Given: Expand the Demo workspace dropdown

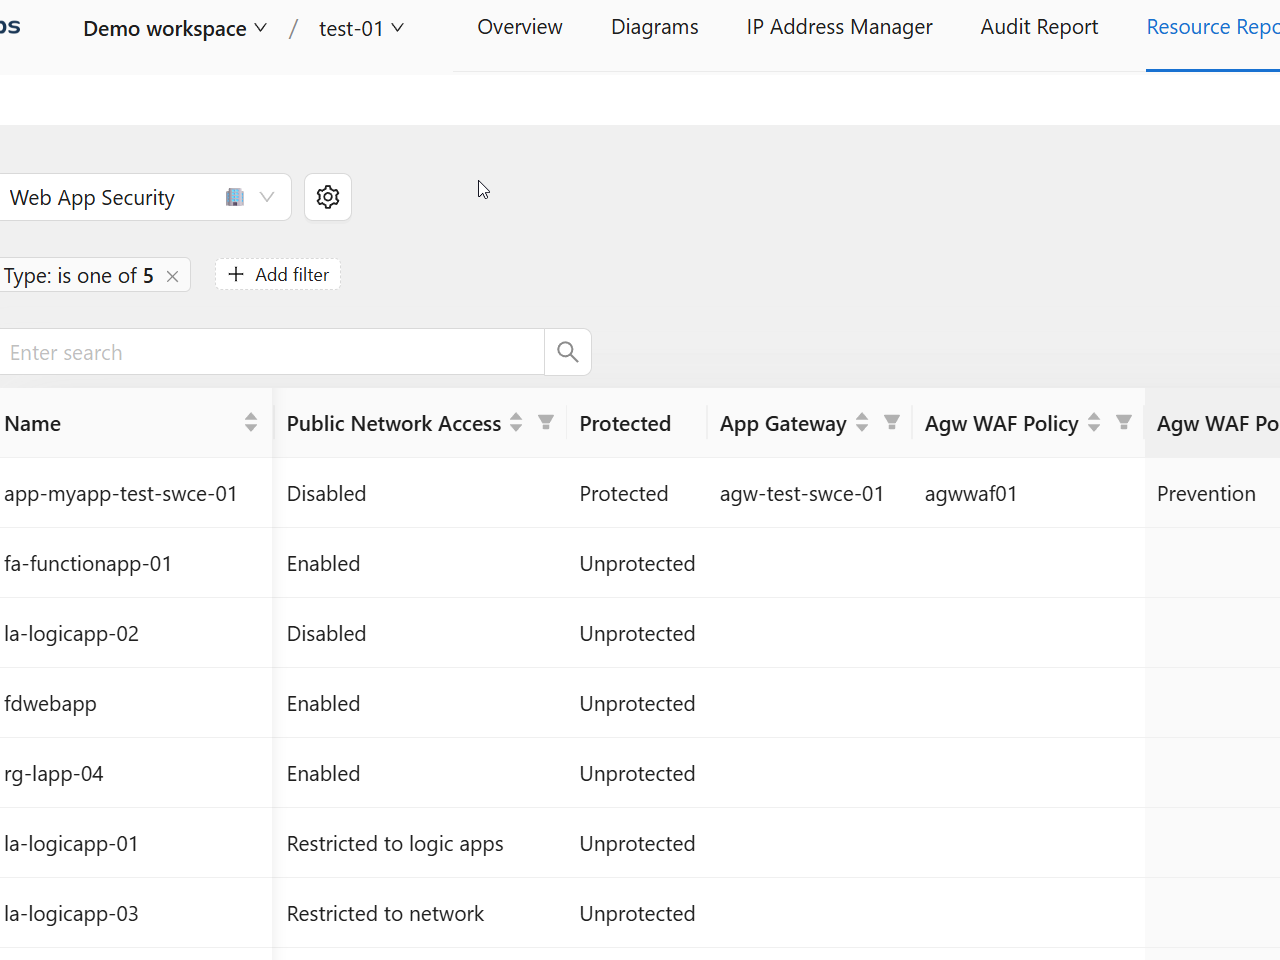Looking at the screenshot, I should [175, 29].
